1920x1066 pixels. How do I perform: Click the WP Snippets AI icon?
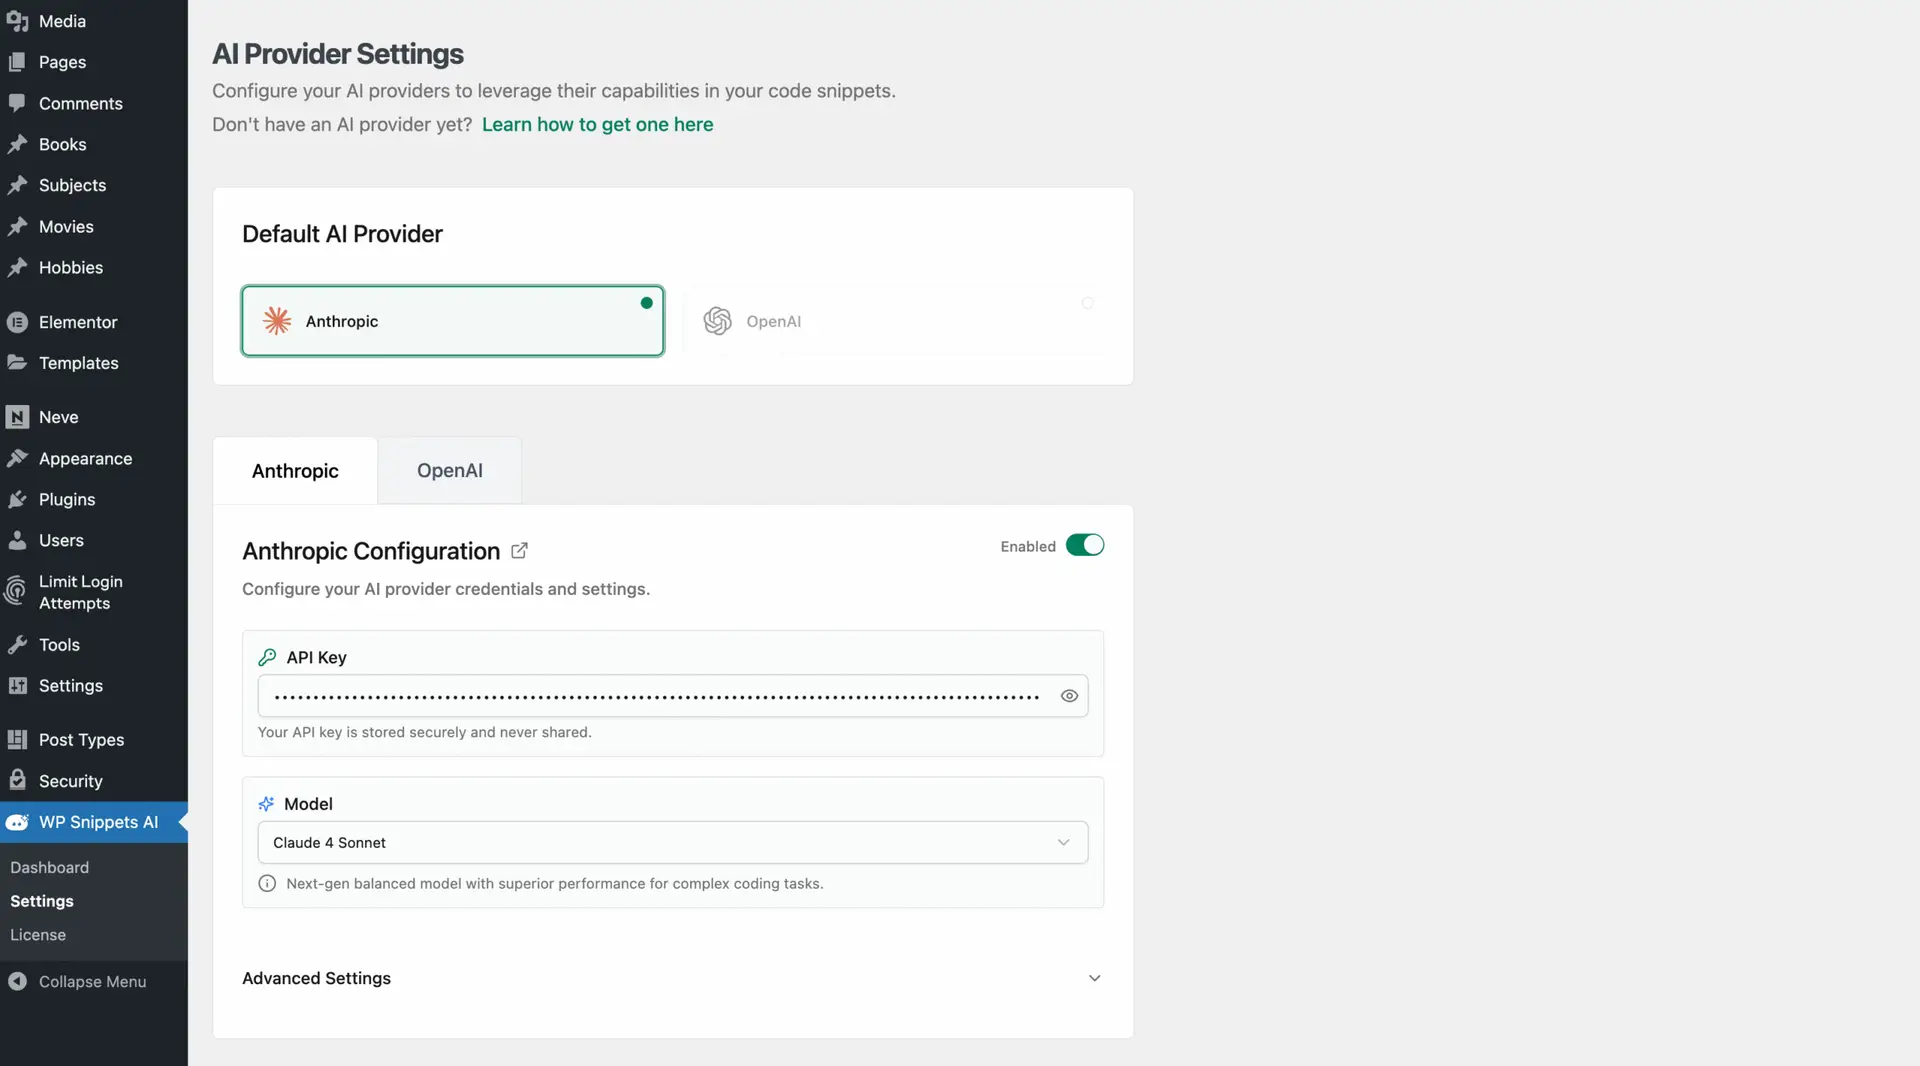pyautogui.click(x=17, y=822)
